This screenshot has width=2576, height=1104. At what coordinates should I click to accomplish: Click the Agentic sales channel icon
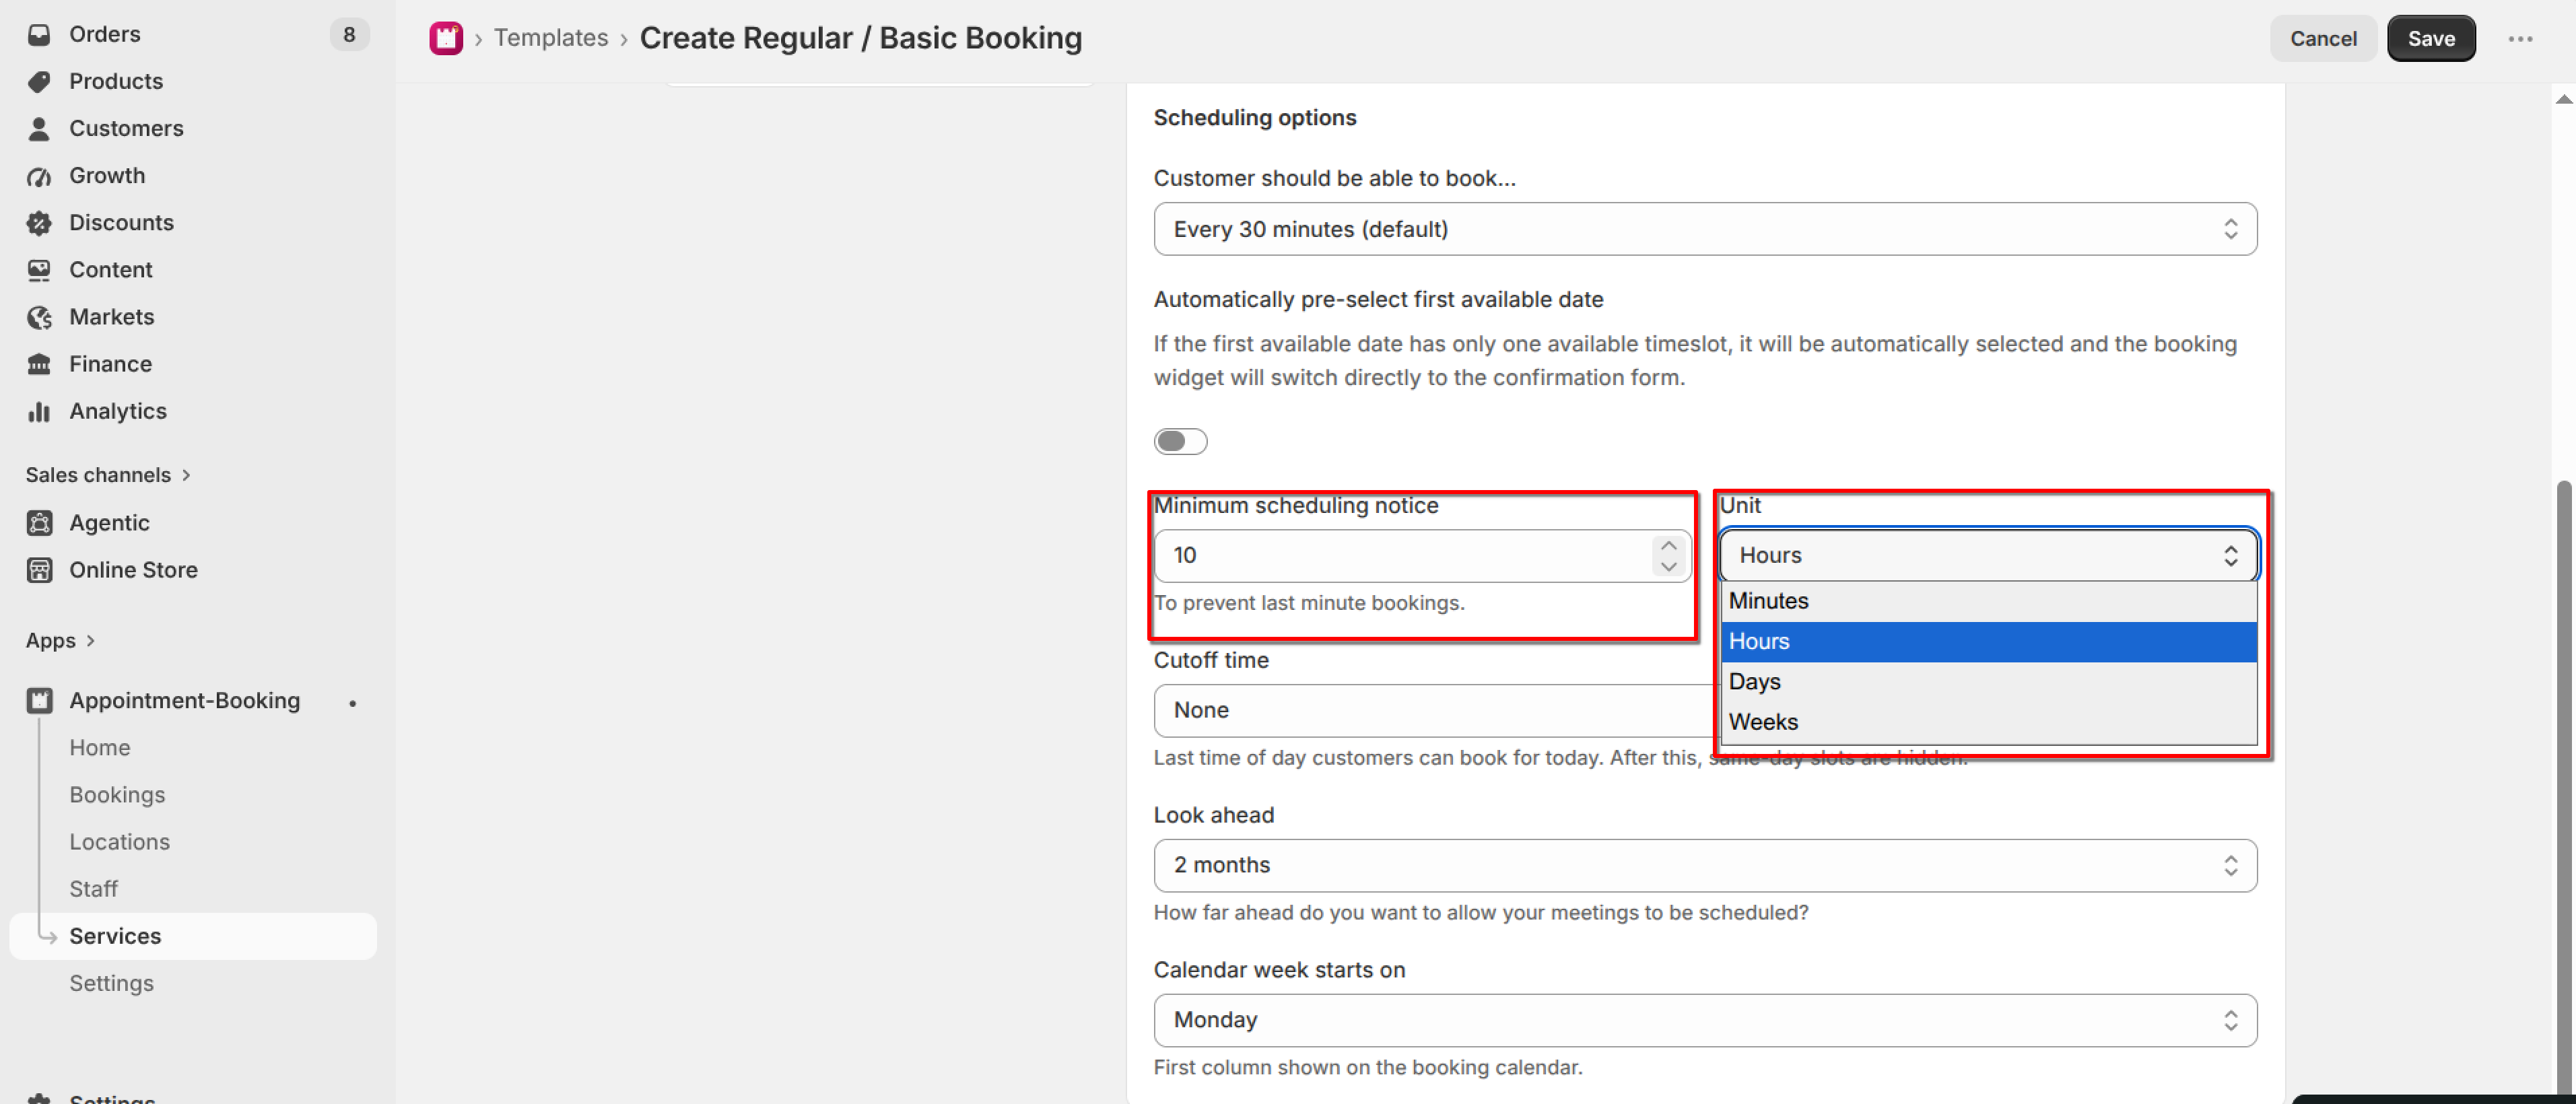pyautogui.click(x=39, y=522)
